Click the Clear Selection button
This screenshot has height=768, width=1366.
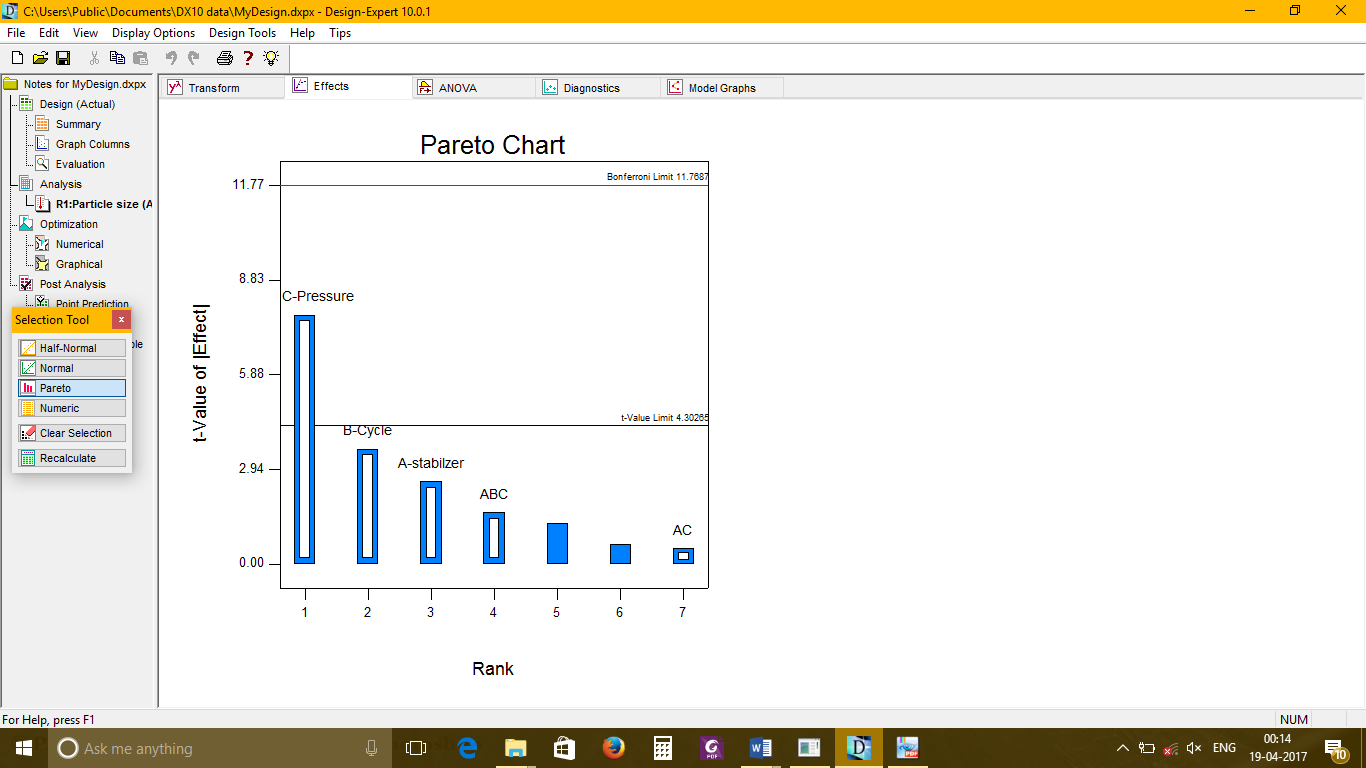tap(72, 433)
